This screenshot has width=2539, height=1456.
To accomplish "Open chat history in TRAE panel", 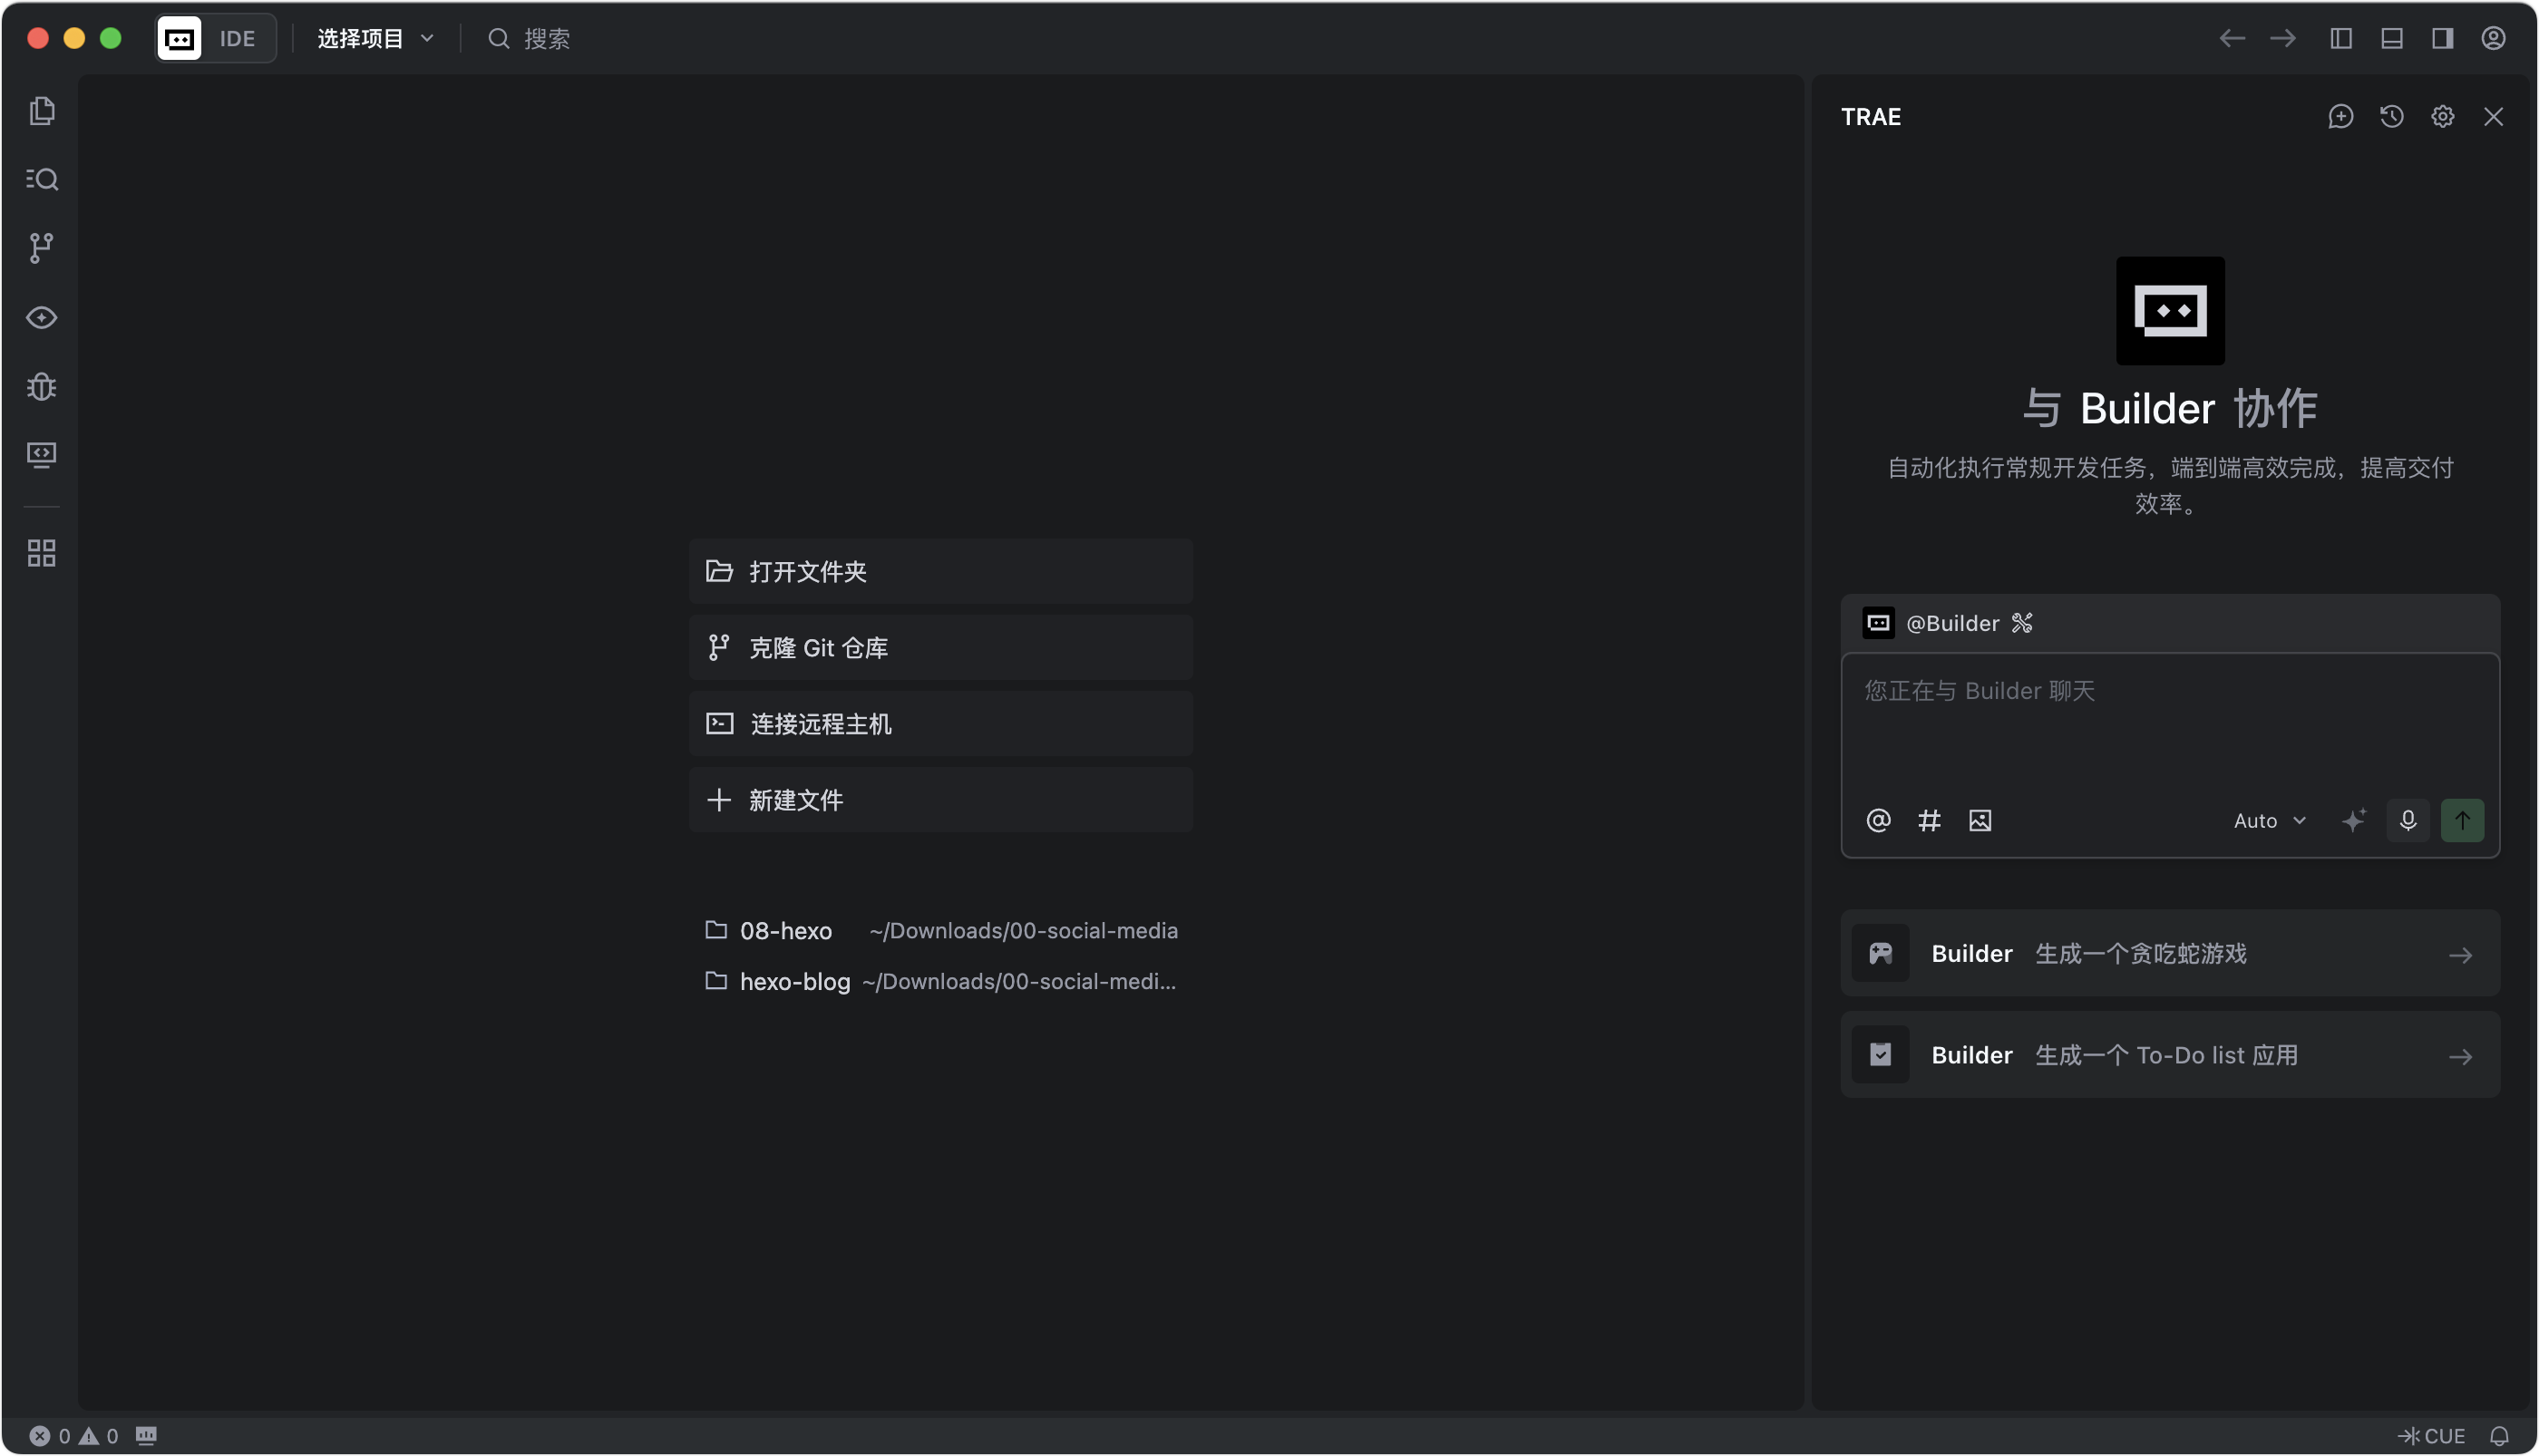I will click(2391, 117).
